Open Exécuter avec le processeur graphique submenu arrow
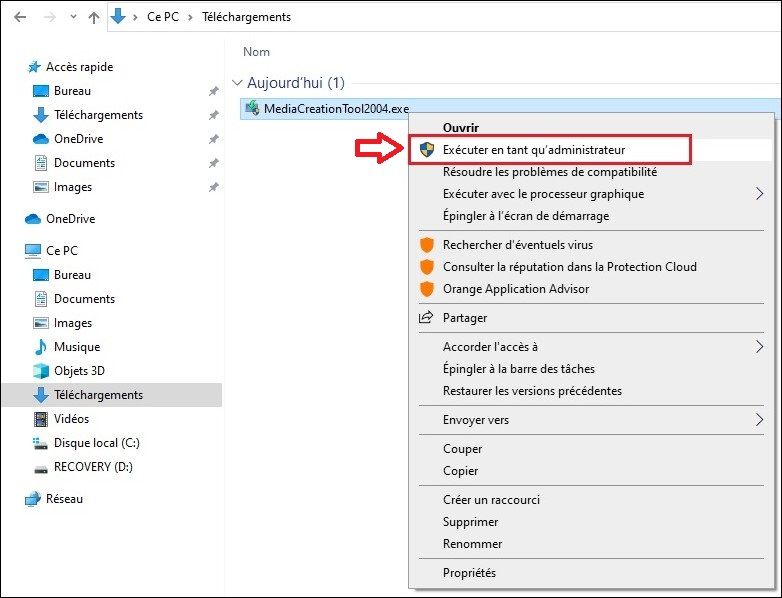The width and height of the screenshot is (782, 598). click(759, 194)
